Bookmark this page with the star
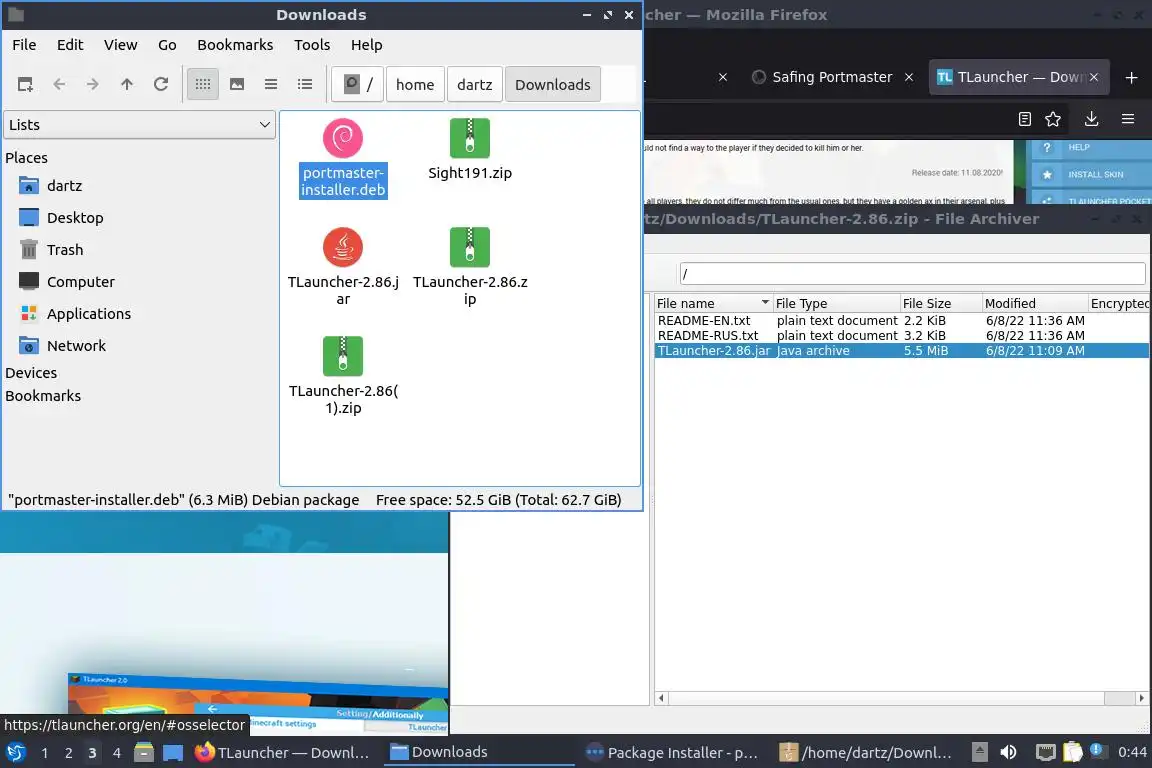The width and height of the screenshot is (1152, 768). coord(1053,119)
